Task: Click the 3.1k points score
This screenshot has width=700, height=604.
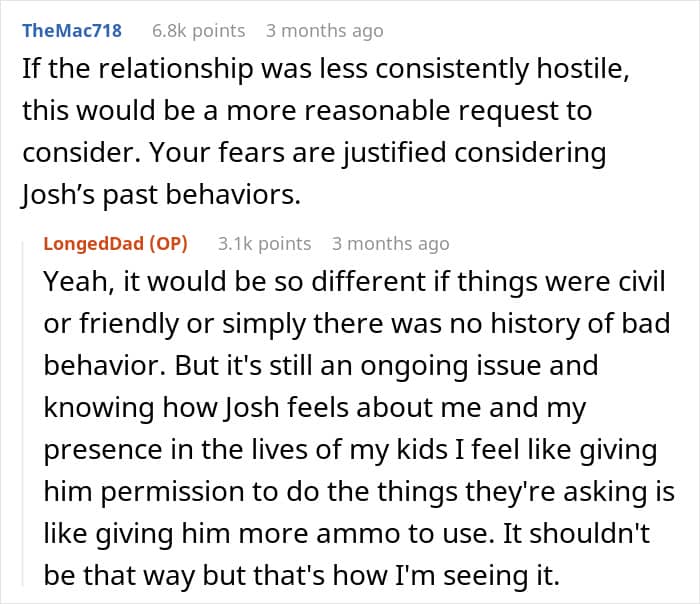Action: pos(264,244)
